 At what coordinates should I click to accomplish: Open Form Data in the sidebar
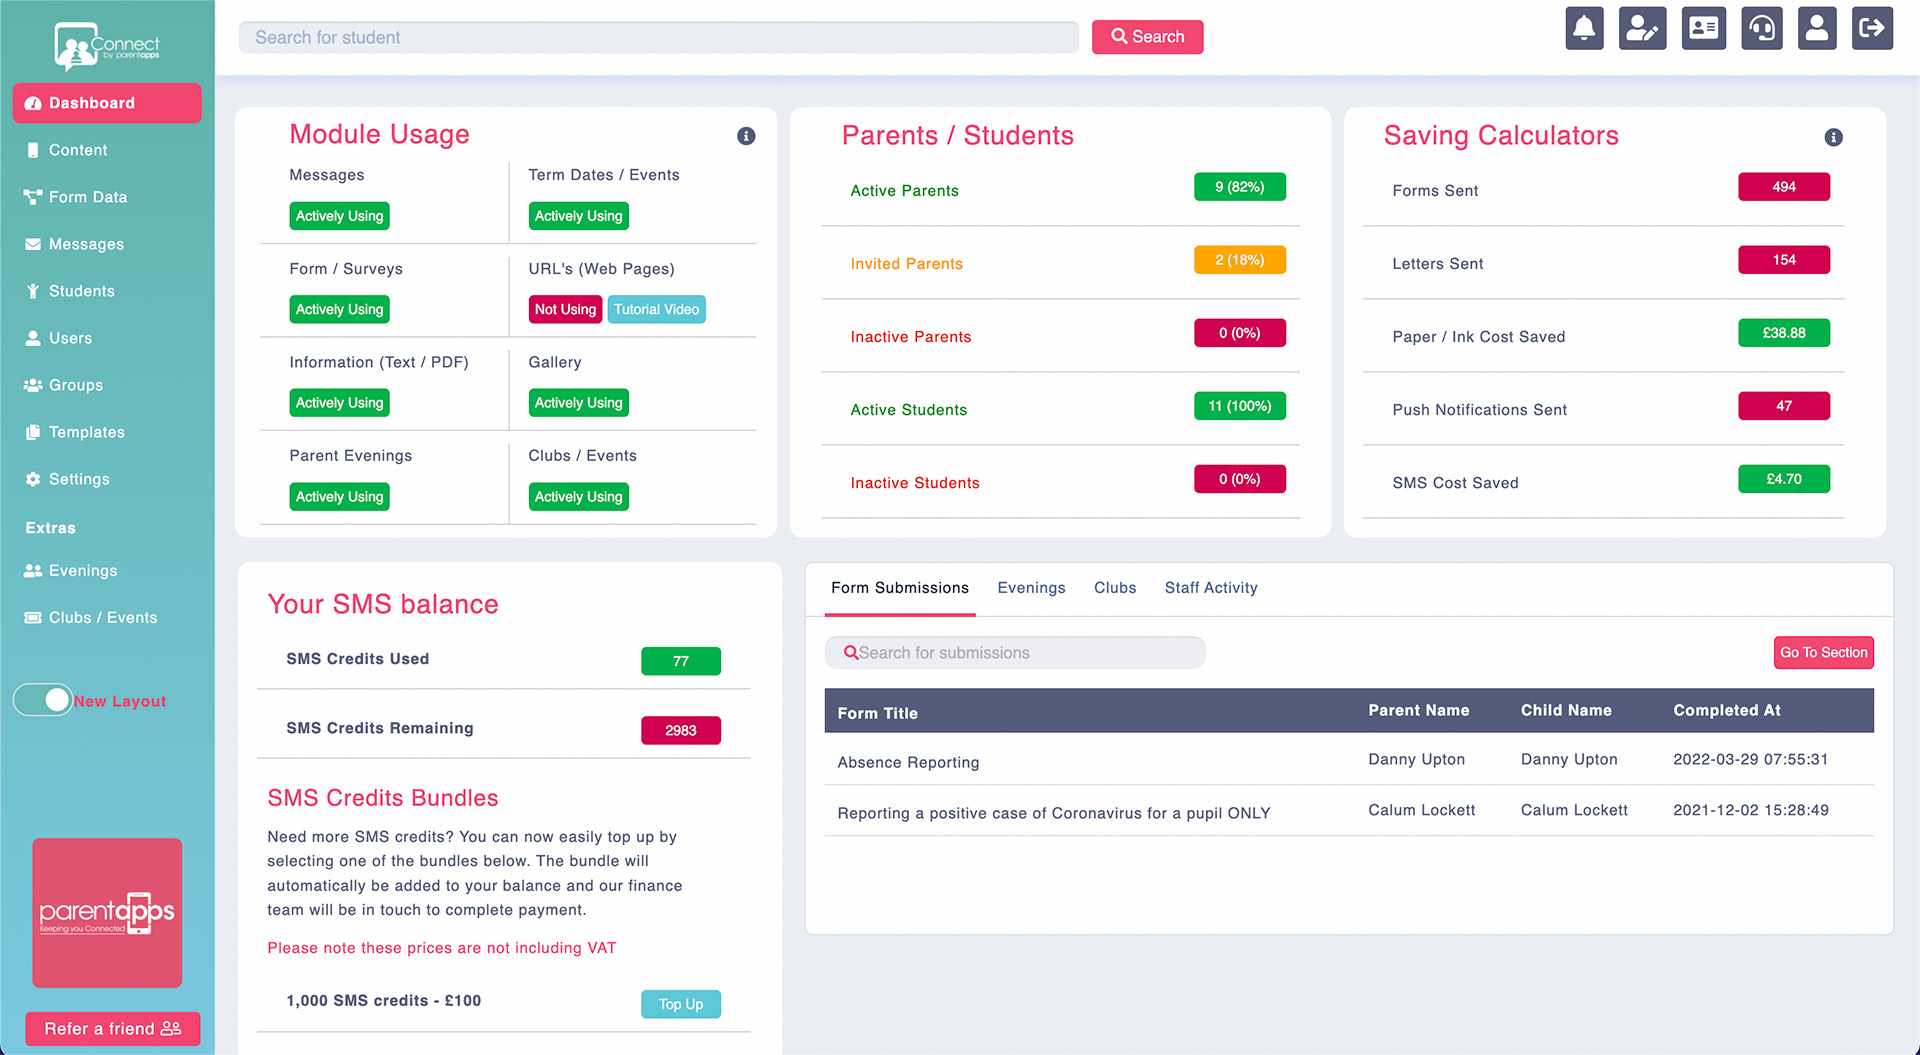(x=88, y=197)
